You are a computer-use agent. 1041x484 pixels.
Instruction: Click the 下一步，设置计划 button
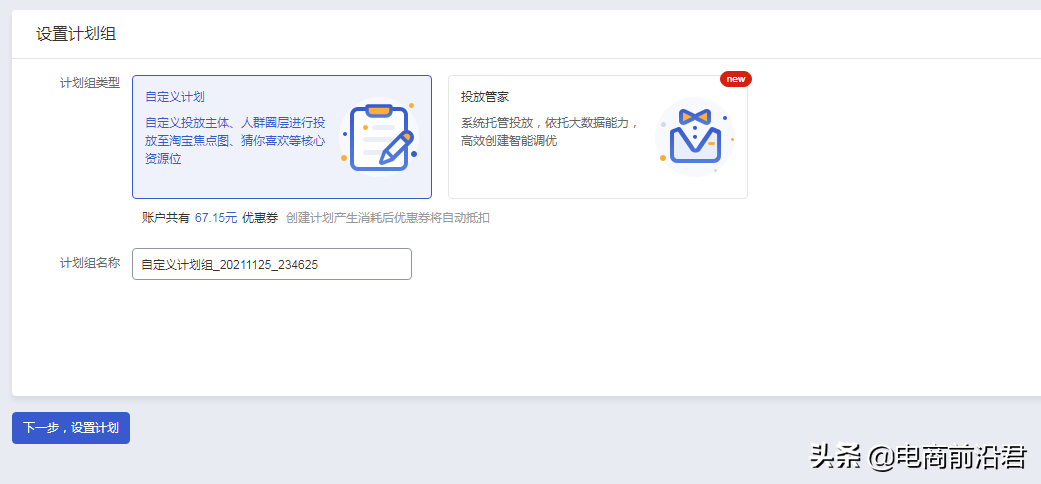click(x=71, y=428)
